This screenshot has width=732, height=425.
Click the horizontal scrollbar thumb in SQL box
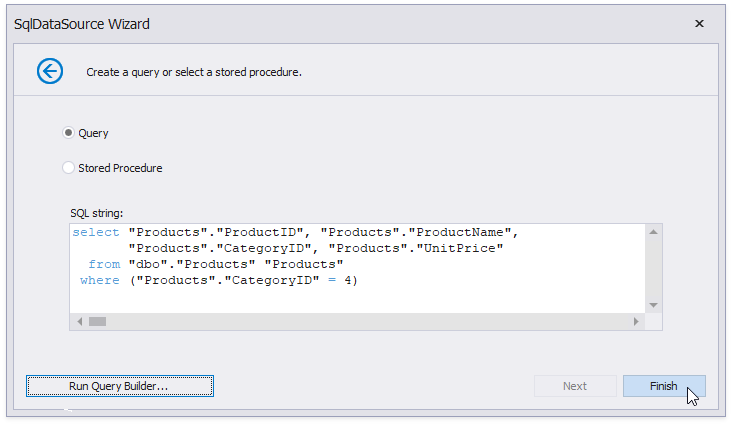[x=98, y=321]
